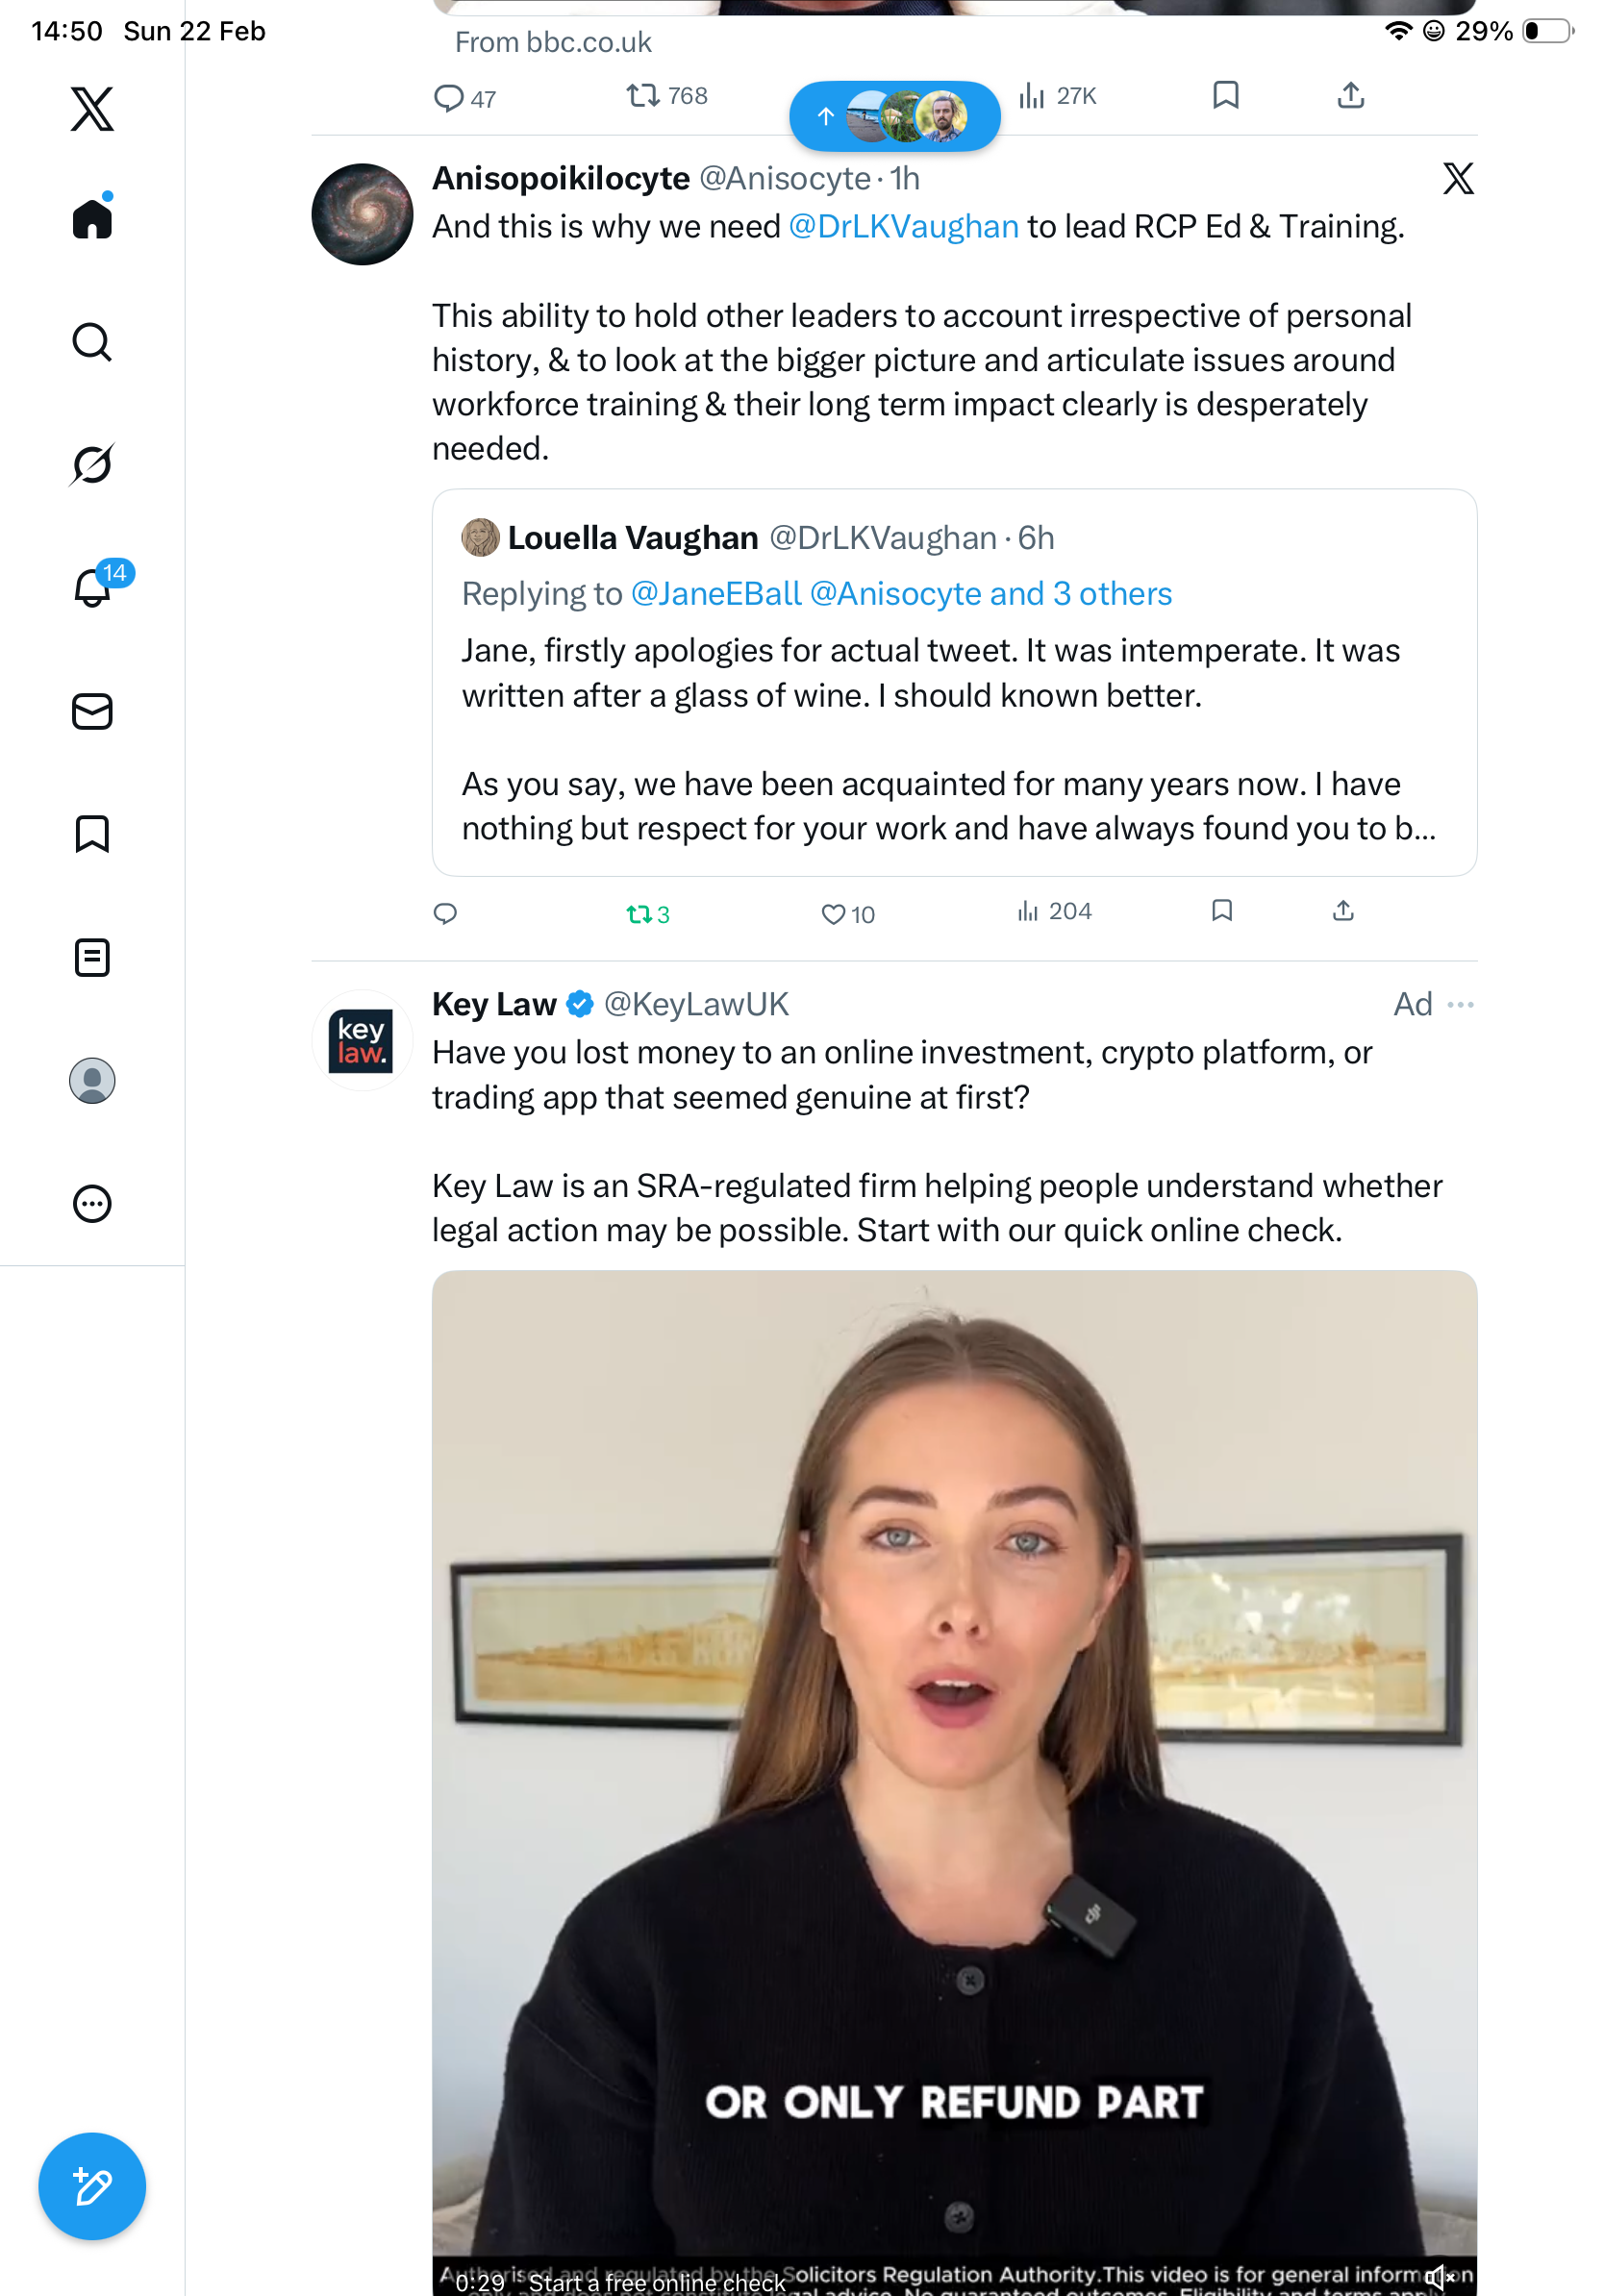Undo repost on Anisopoikilocyte's post
This screenshot has height=2296, width=1604.
pyautogui.click(x=646, y=913)
